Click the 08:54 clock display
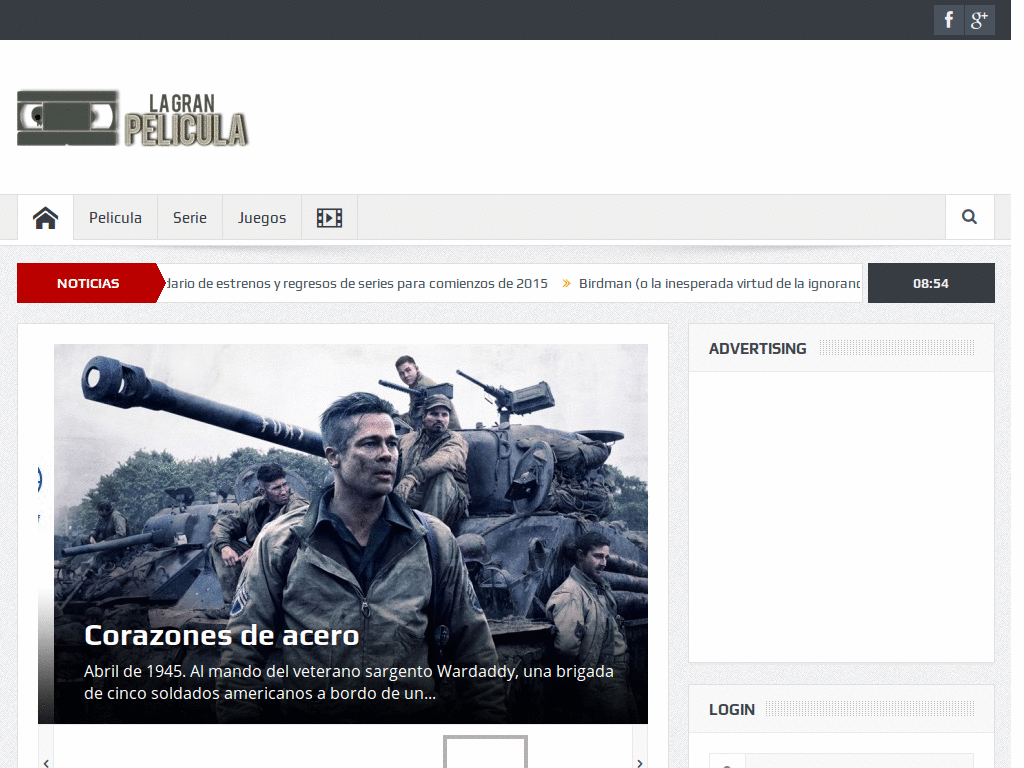This screenshot has height=768, width=1024. click(931, 283)
